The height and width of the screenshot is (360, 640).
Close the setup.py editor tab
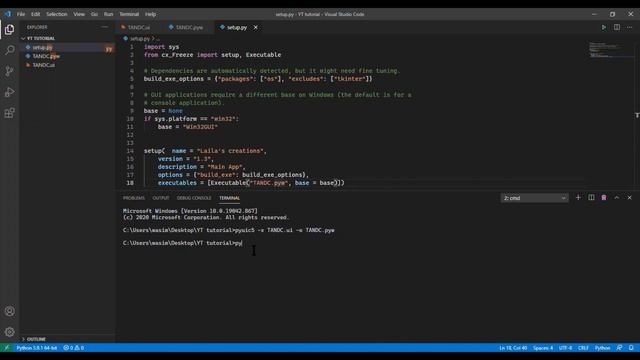coord(256,27)
